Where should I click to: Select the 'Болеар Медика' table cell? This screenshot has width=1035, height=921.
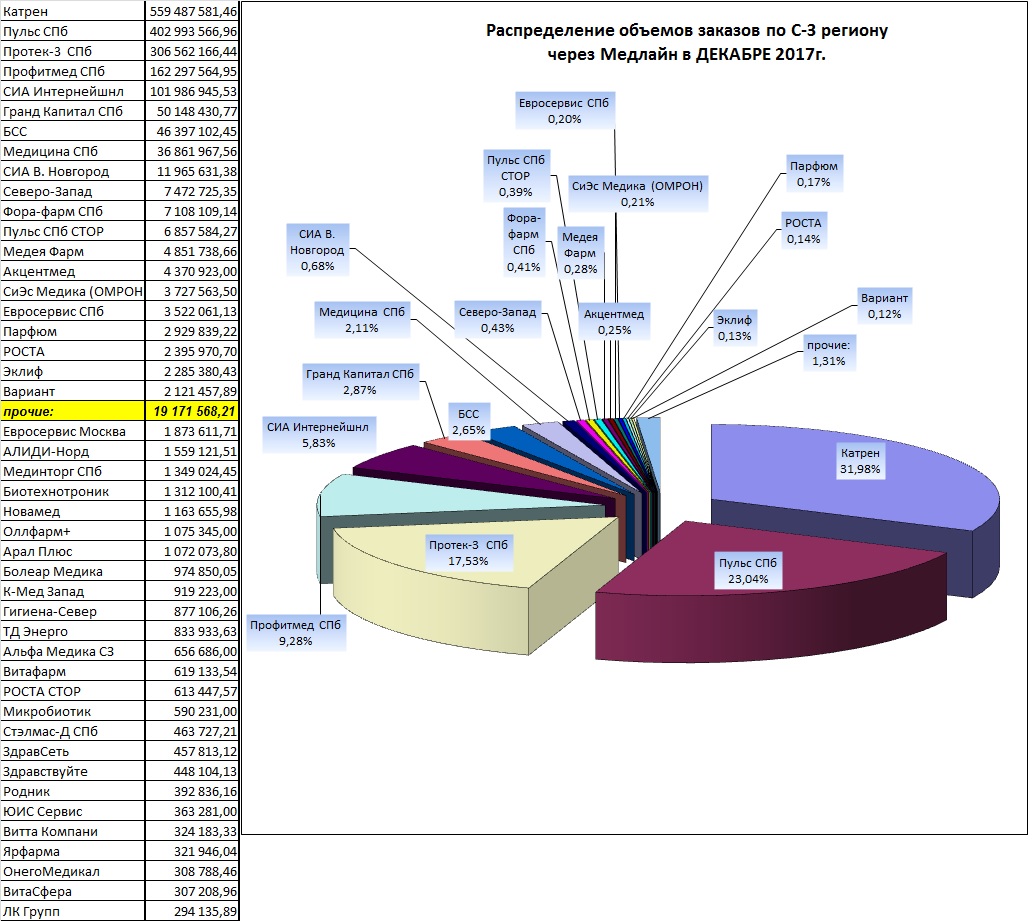[x=73, y=571]
